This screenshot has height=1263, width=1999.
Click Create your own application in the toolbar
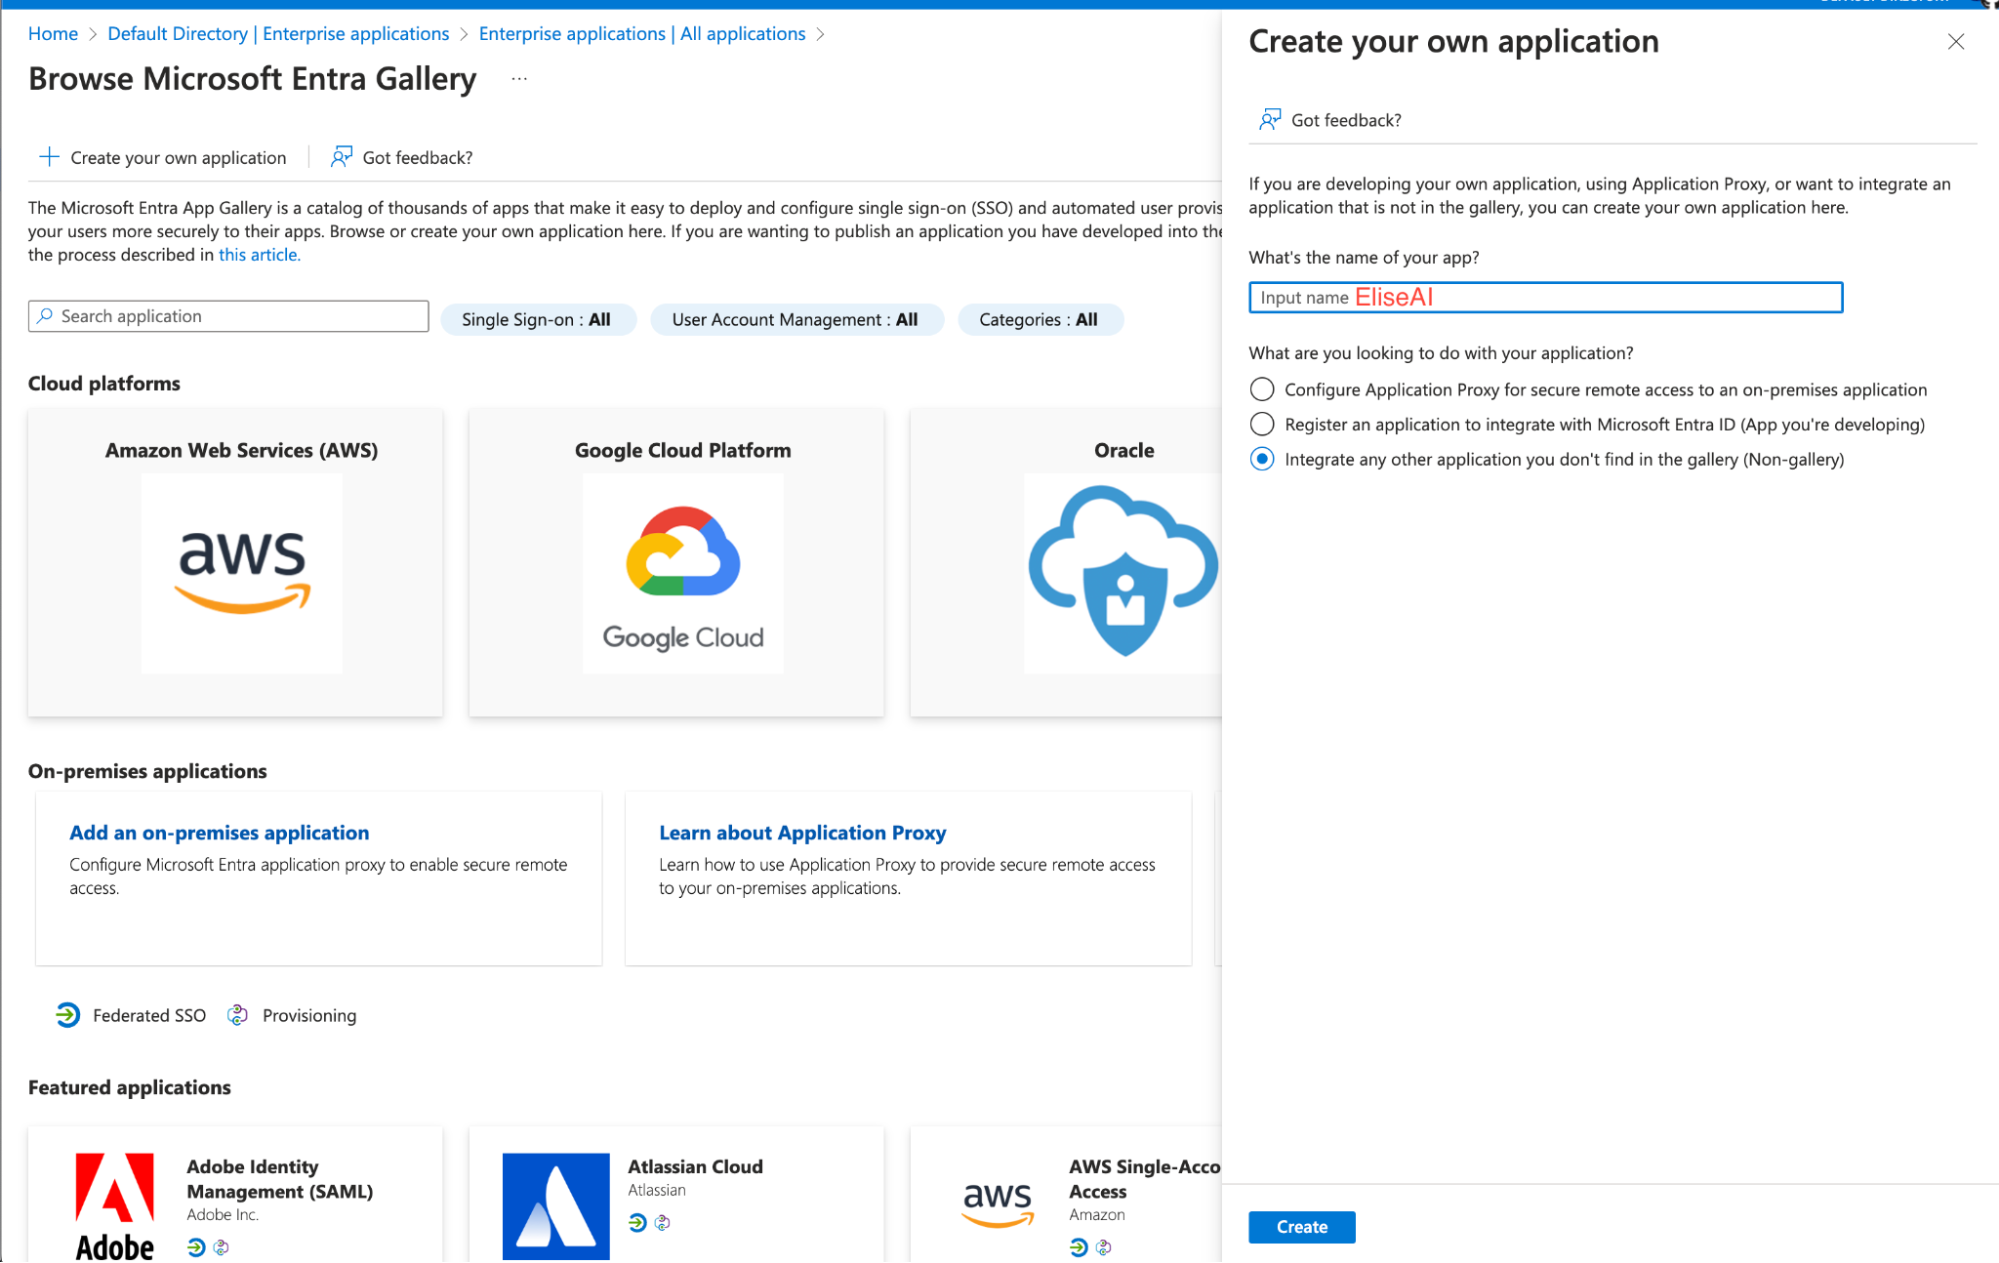coord(163,157)
